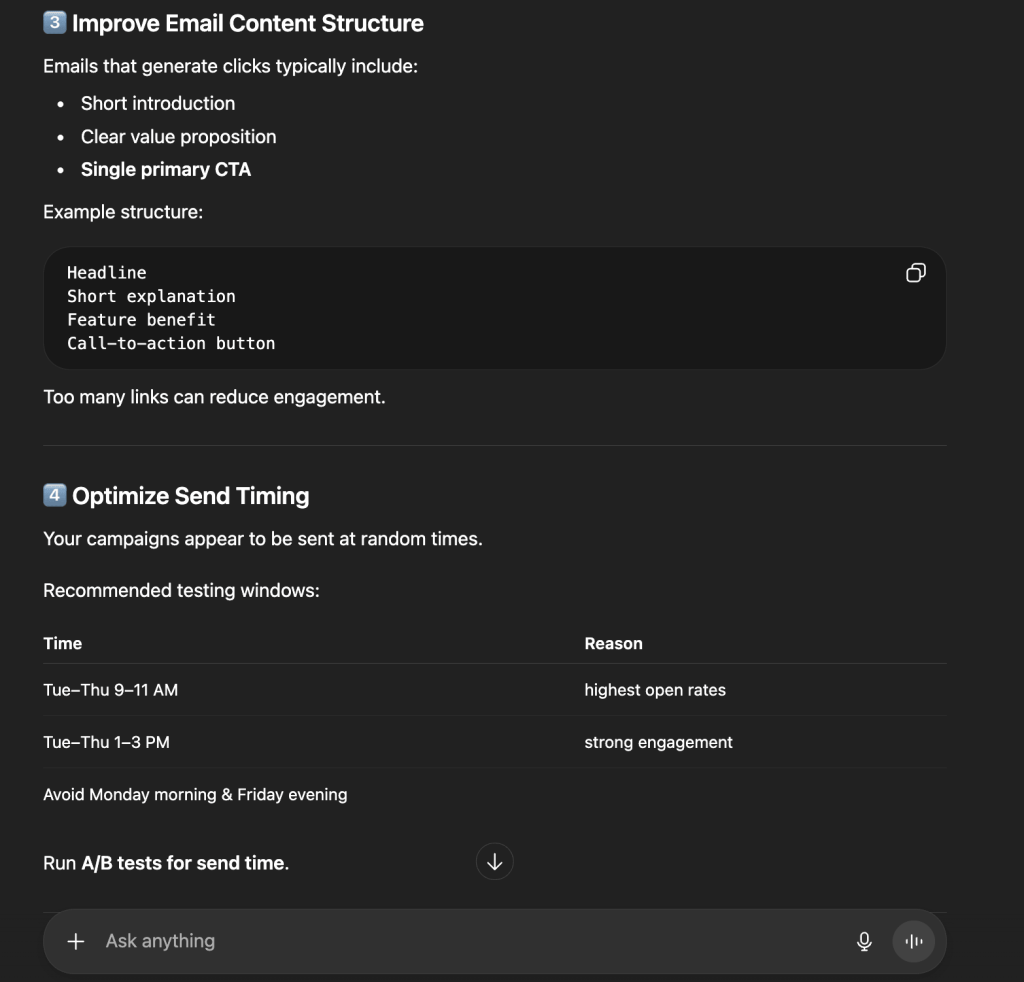Image resolution: width=1024 pixels, height=982 pixels.
Task: Select the Reason column header
Action: coord(613,643)
